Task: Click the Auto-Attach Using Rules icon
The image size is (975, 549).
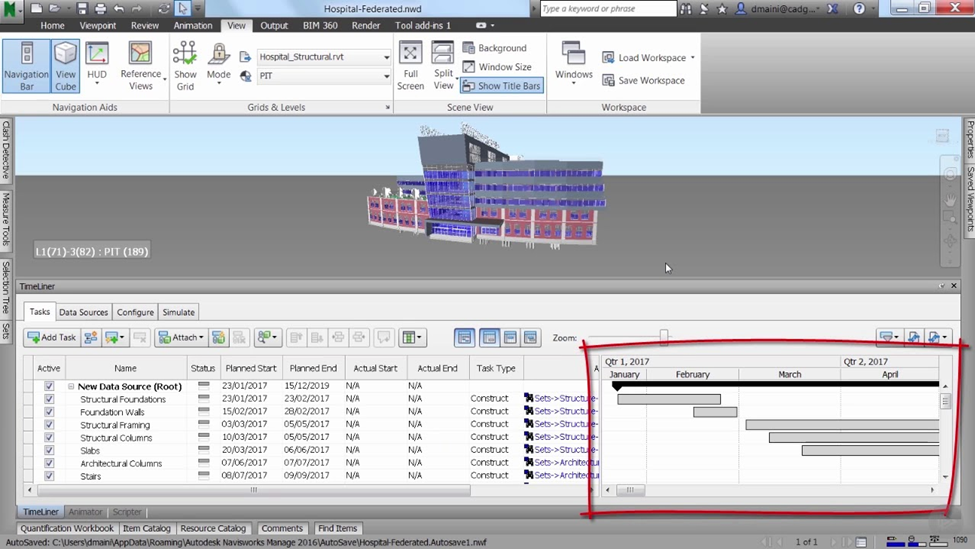Action: pos(218,338)
